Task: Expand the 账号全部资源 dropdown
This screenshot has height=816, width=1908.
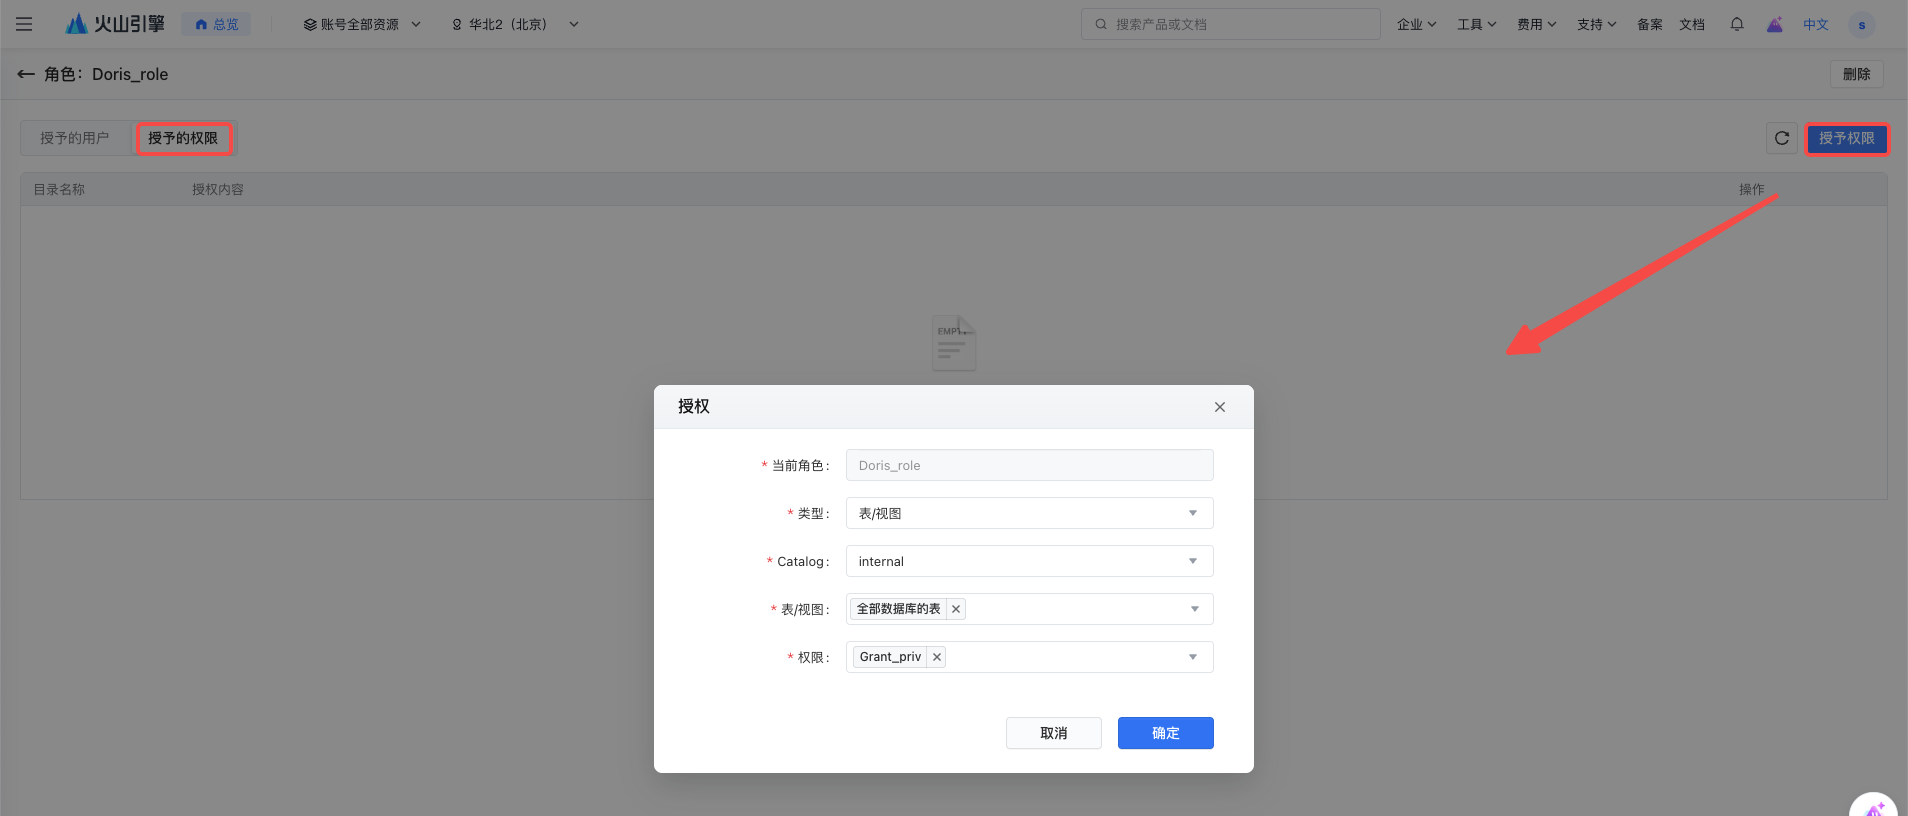Action: (x=362, y=24)
